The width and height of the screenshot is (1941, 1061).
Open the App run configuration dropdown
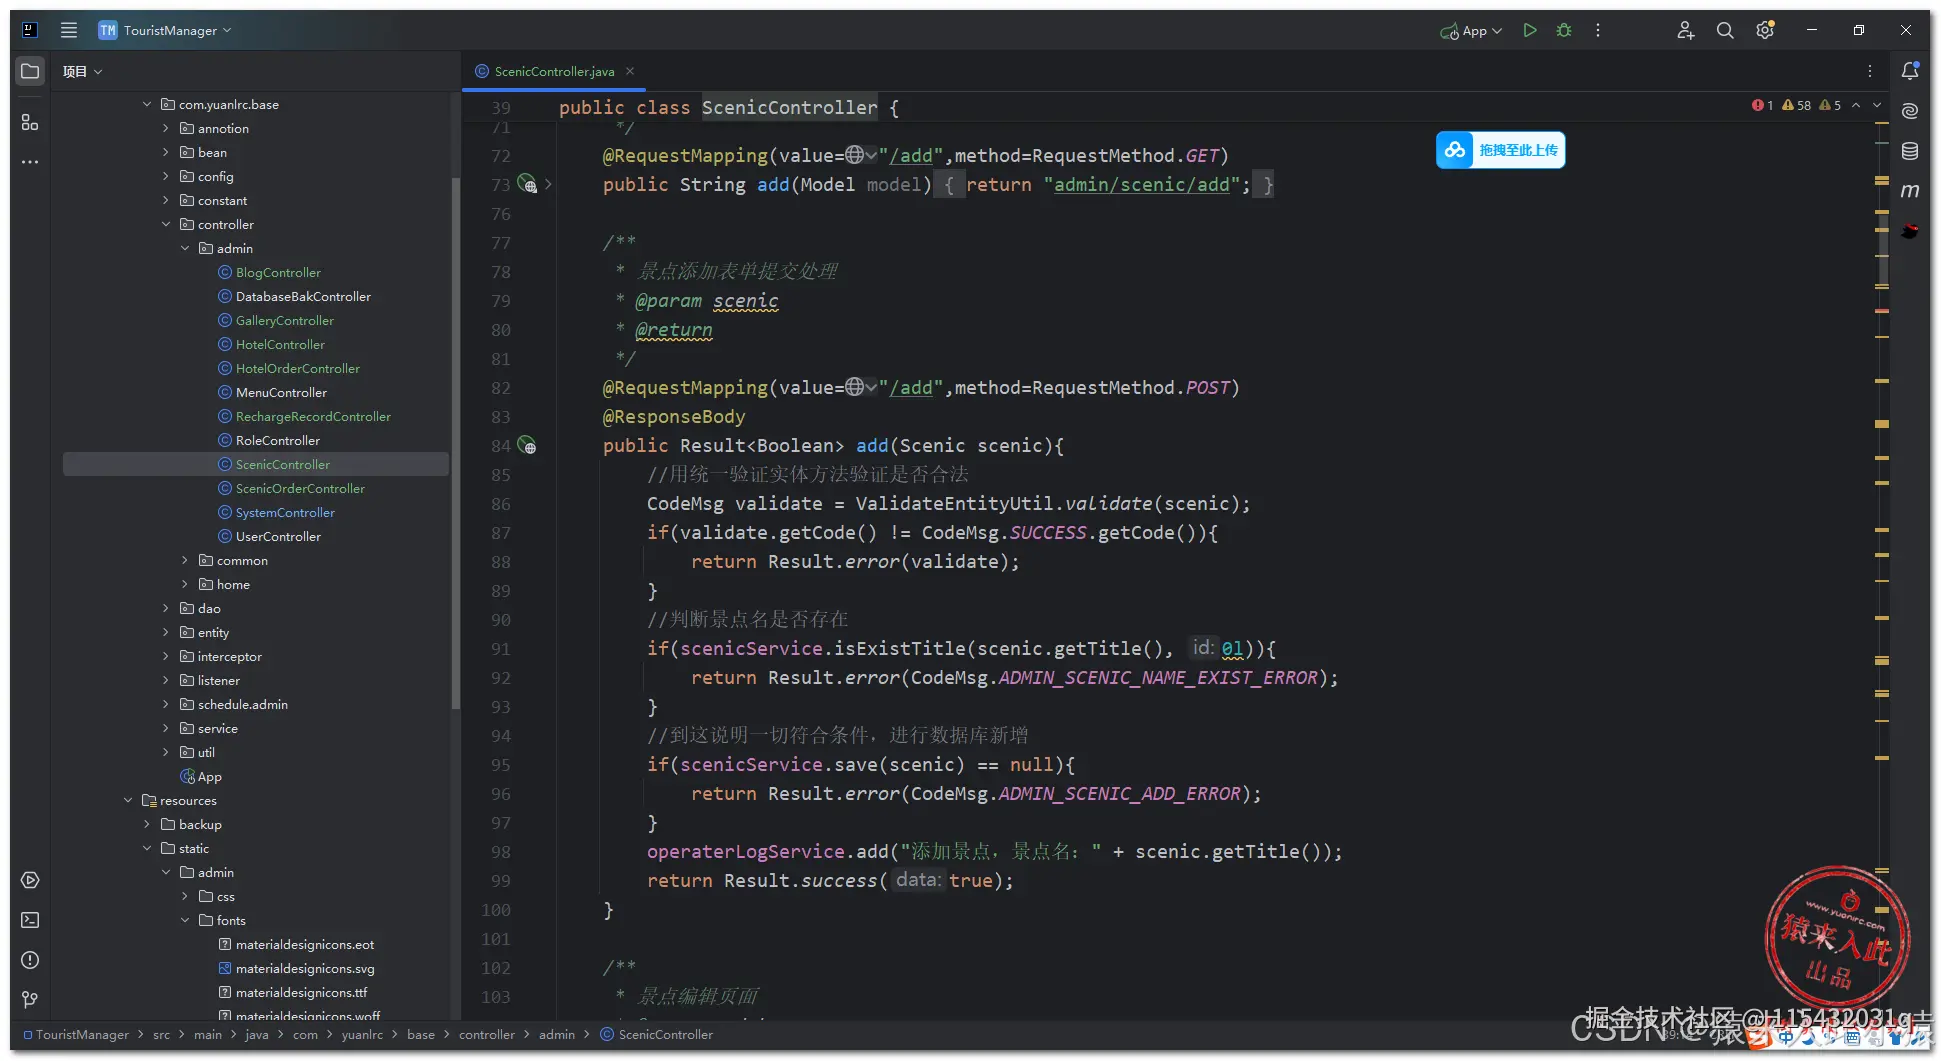(1471, 30)
